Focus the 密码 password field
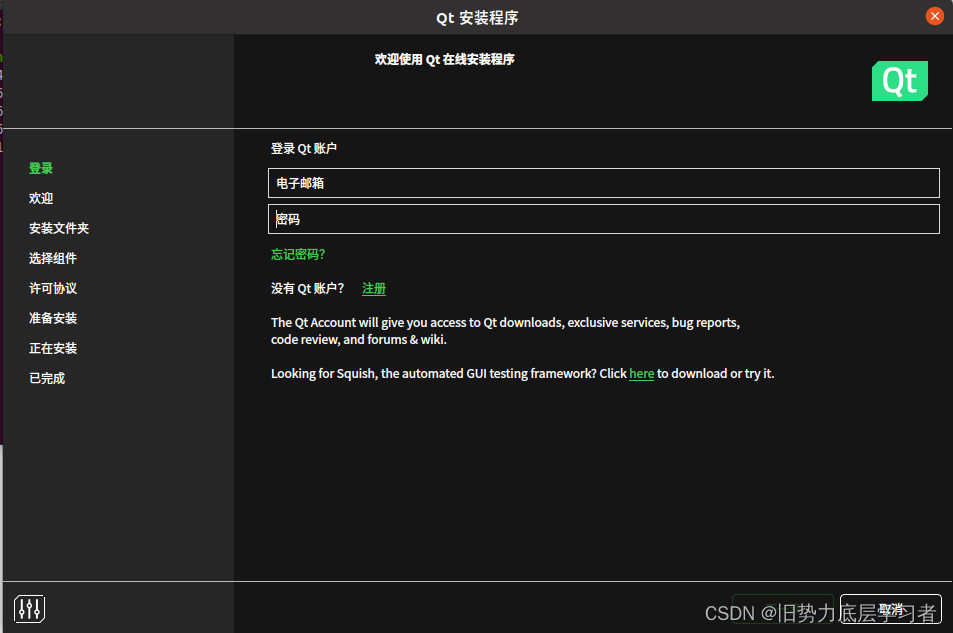 pos(604,219)
